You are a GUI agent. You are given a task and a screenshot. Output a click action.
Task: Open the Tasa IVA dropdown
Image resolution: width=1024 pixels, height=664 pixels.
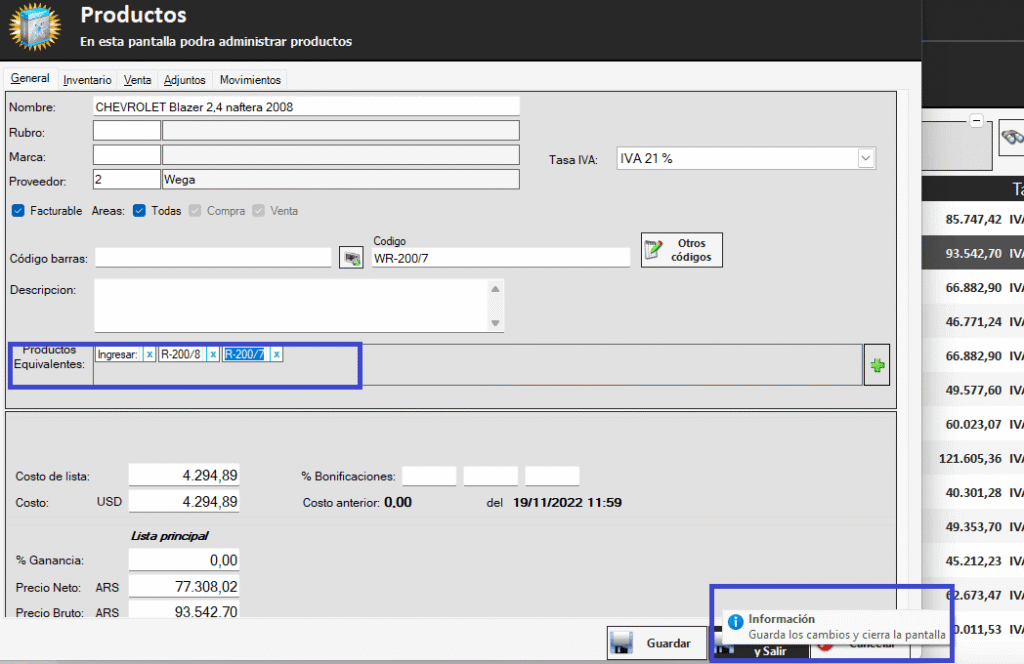click(x=865, y=158)
